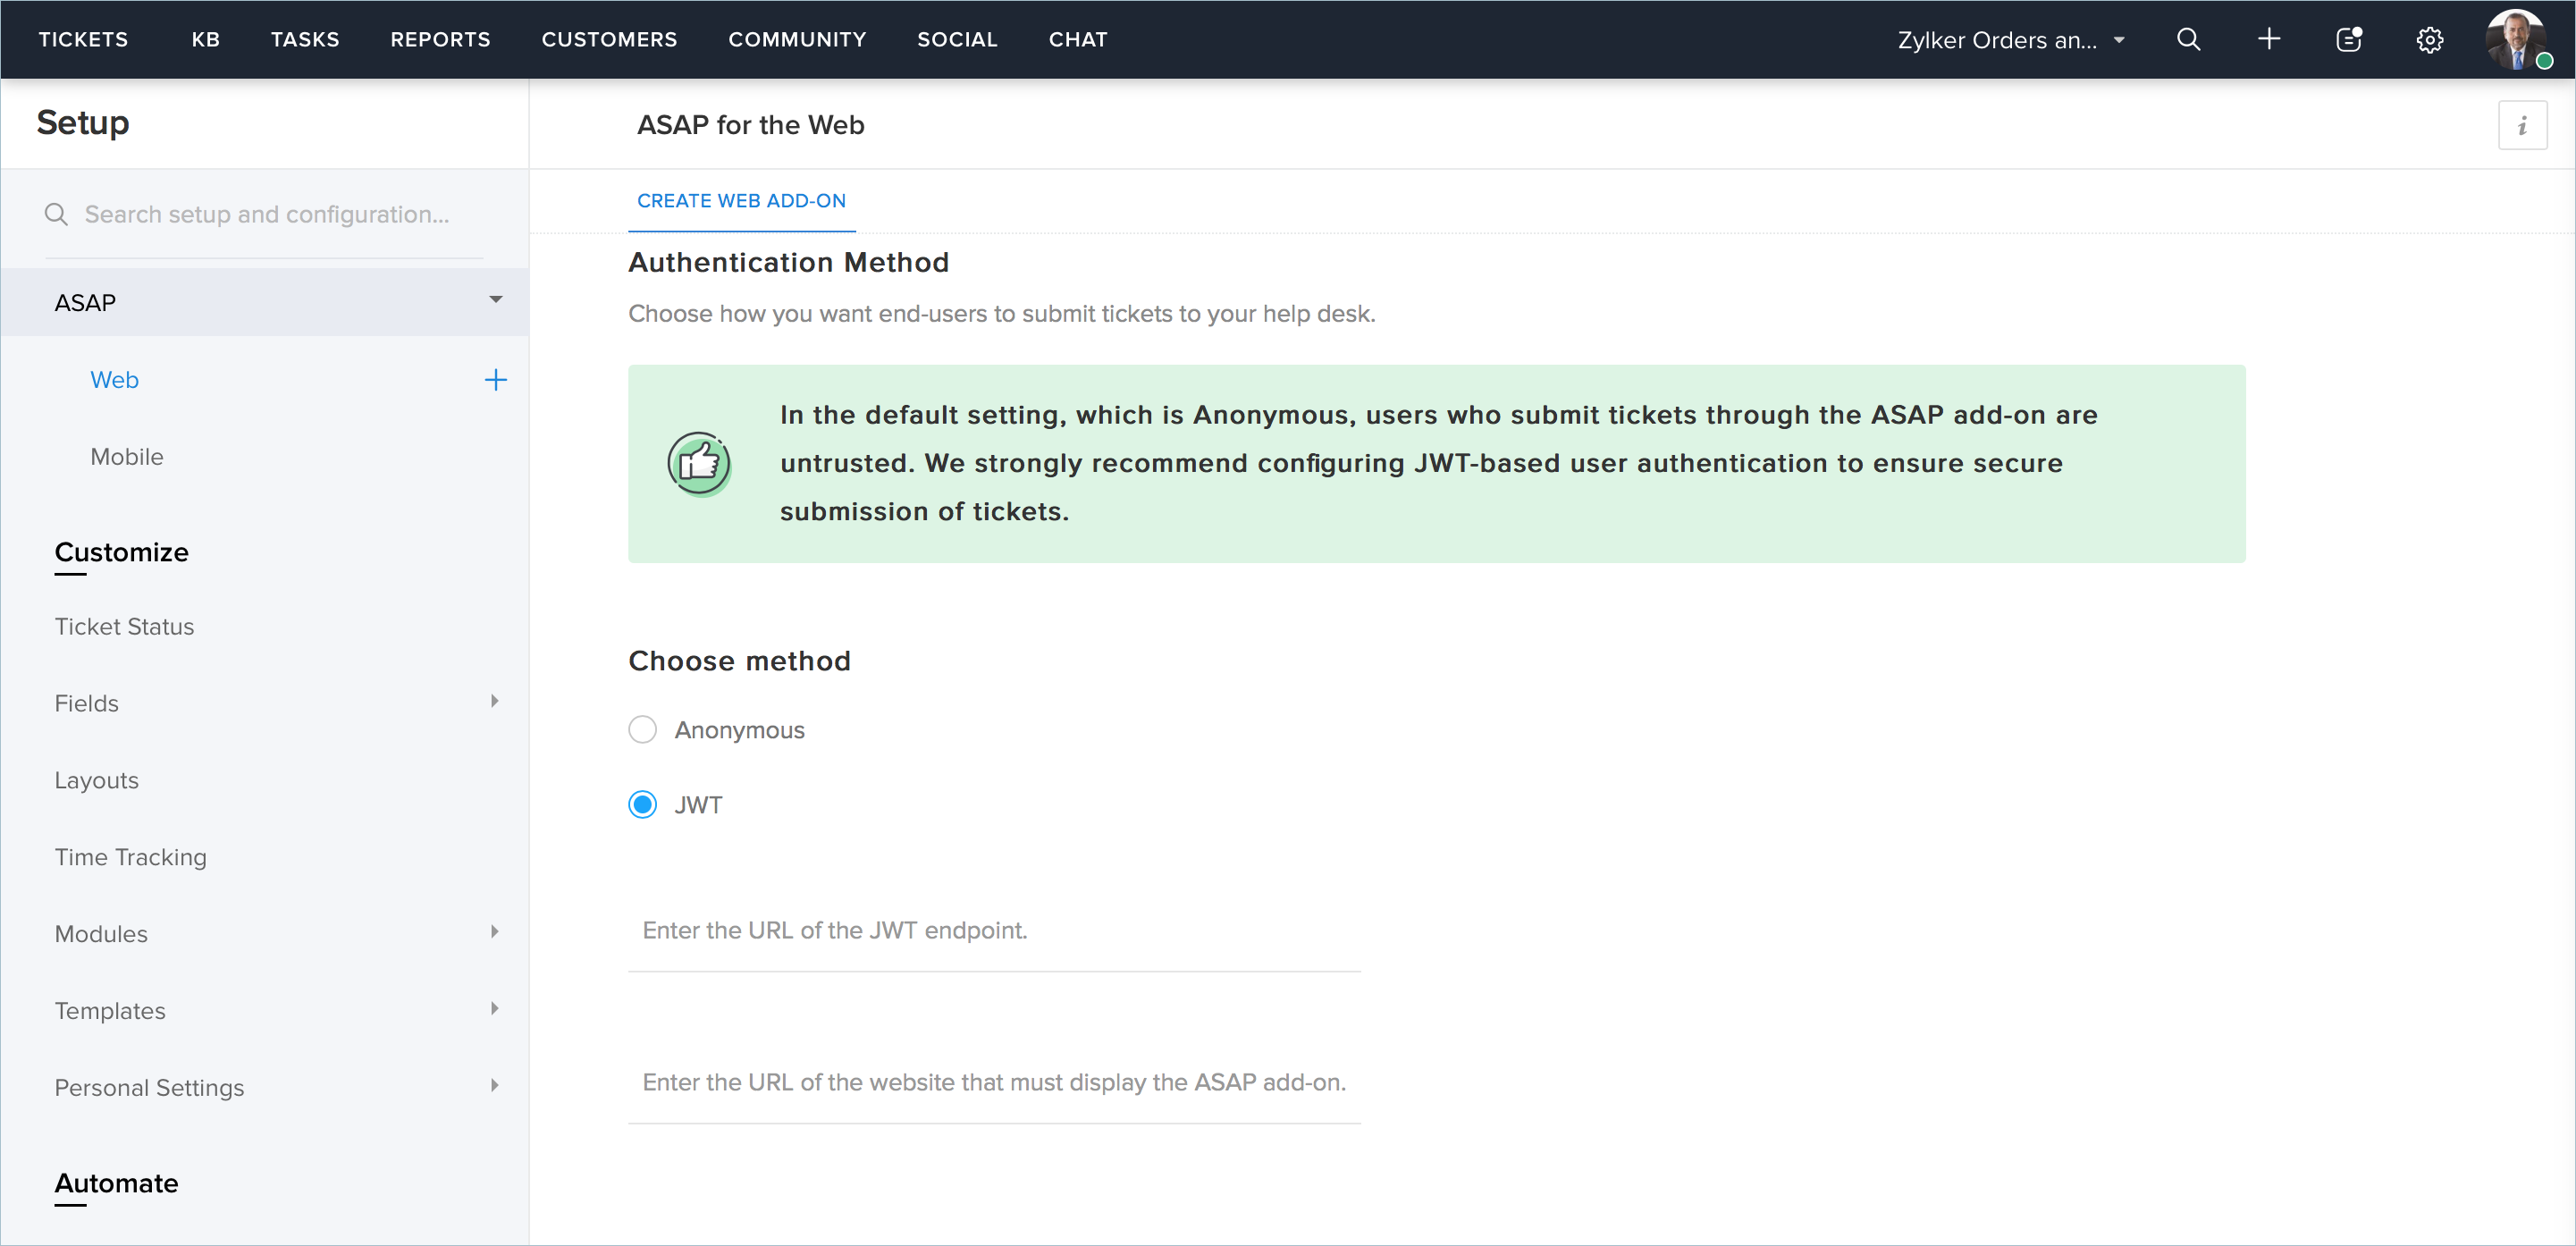Open the search icon in top bar

2188,40
